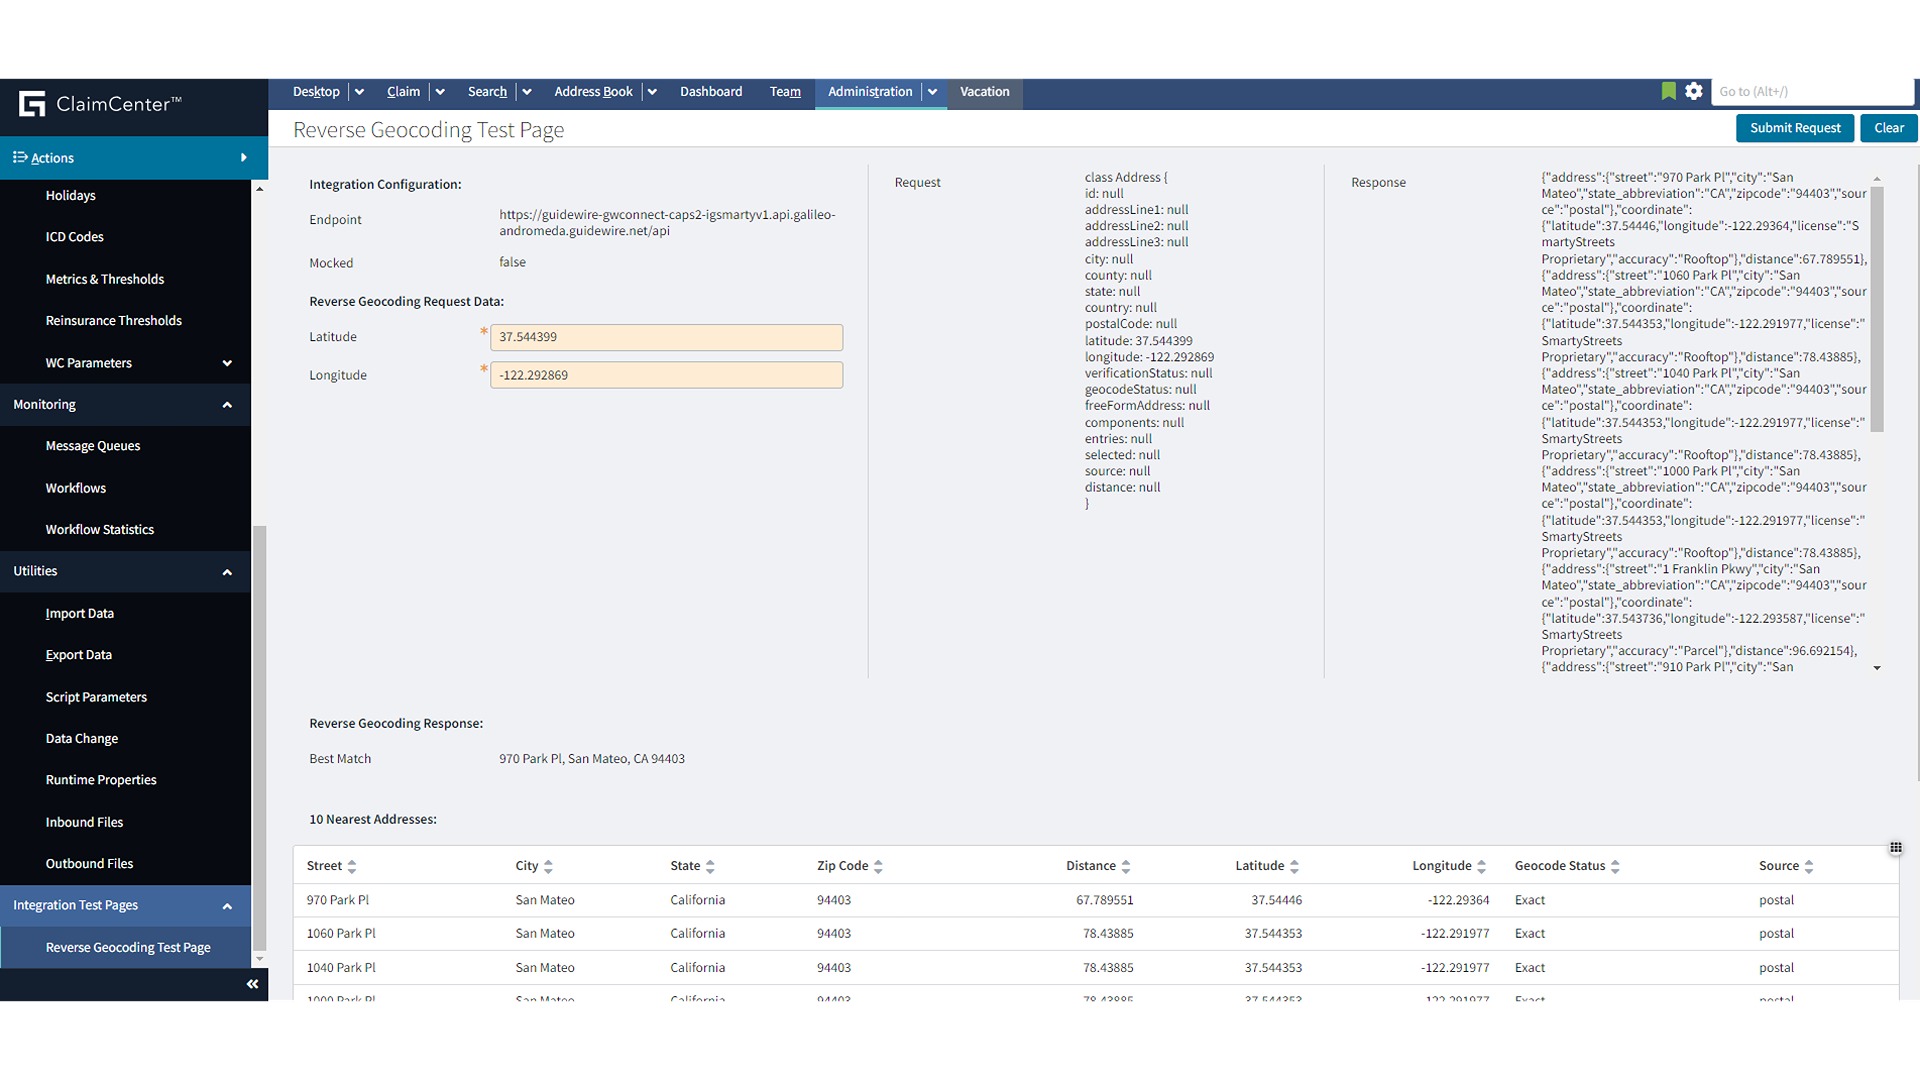Sort table by Distance column arrows
Viewport: 1920px width, 1080px height.
(x=1126, y=867)
